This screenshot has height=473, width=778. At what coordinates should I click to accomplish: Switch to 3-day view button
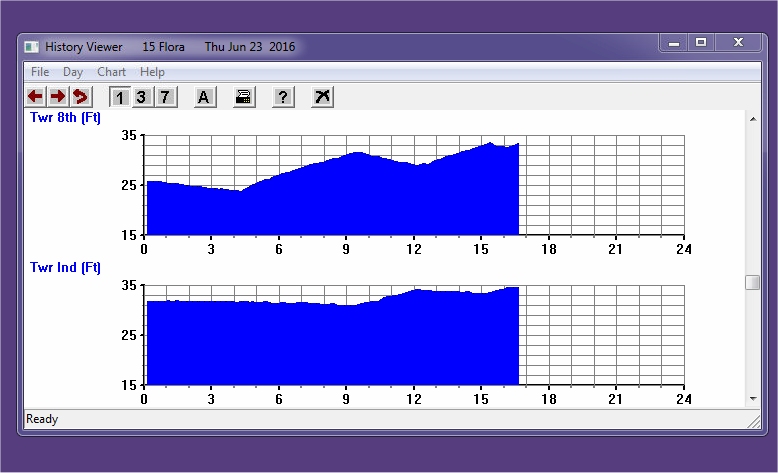coord(142,97)
